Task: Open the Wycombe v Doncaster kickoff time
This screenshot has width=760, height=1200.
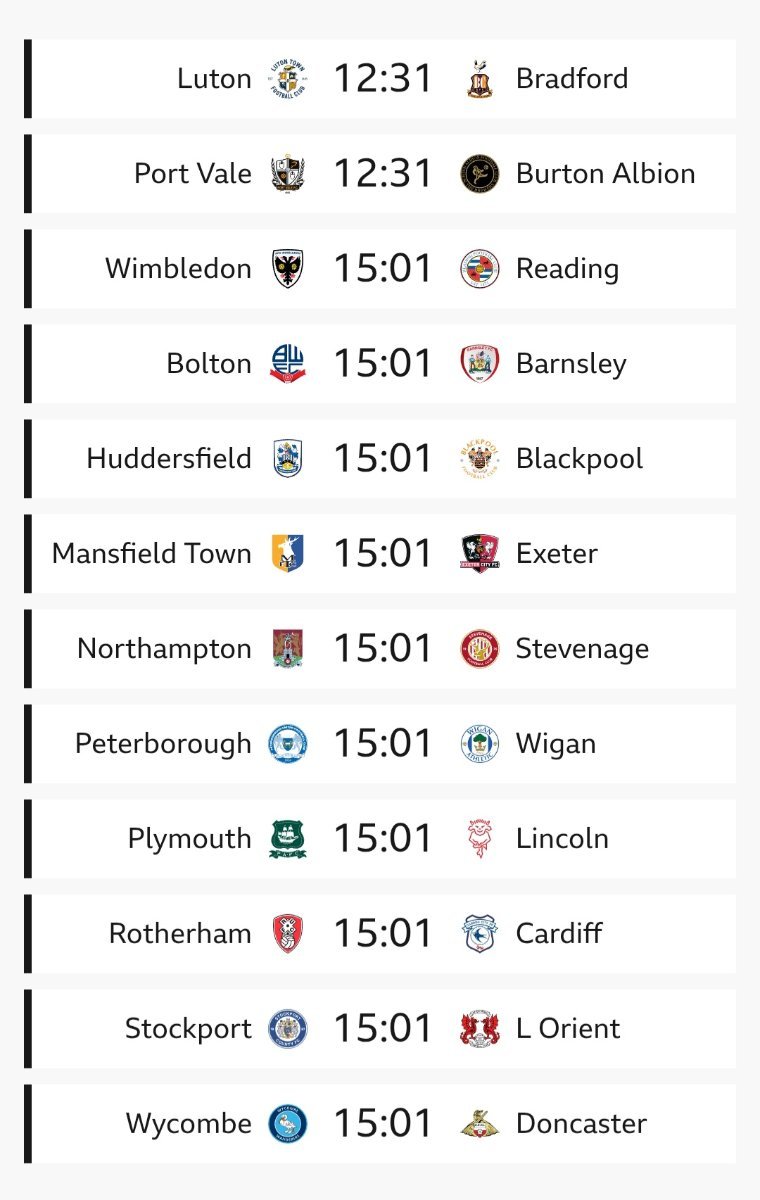Action: pos(383,1124)
